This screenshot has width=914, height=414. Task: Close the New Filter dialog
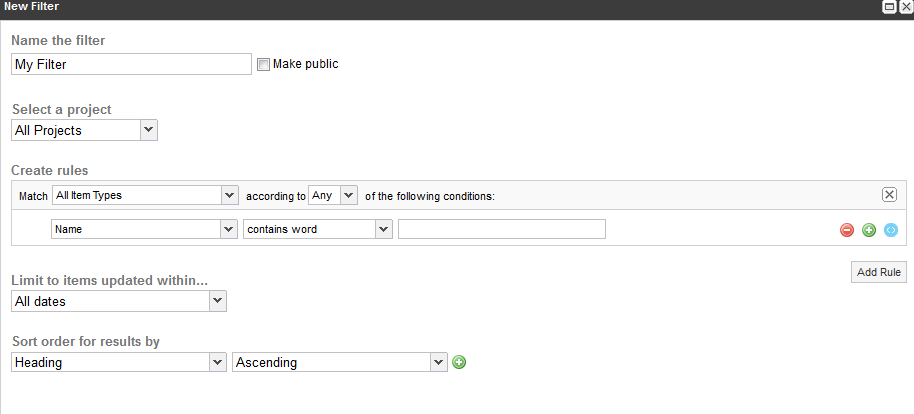pyautogui.click(x=905, y=7)
